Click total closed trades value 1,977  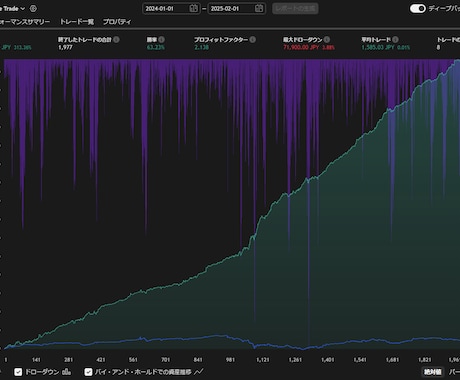65,47
